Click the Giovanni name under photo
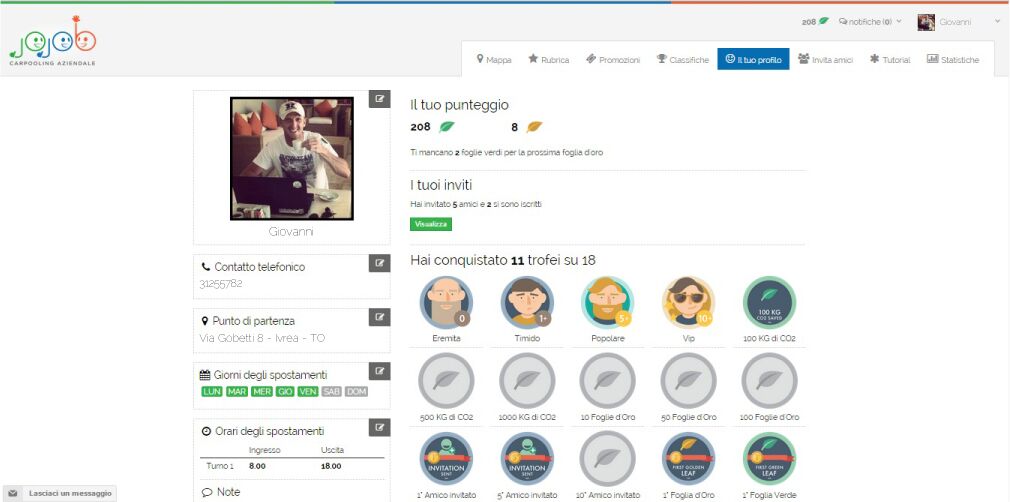 (291, 232)
